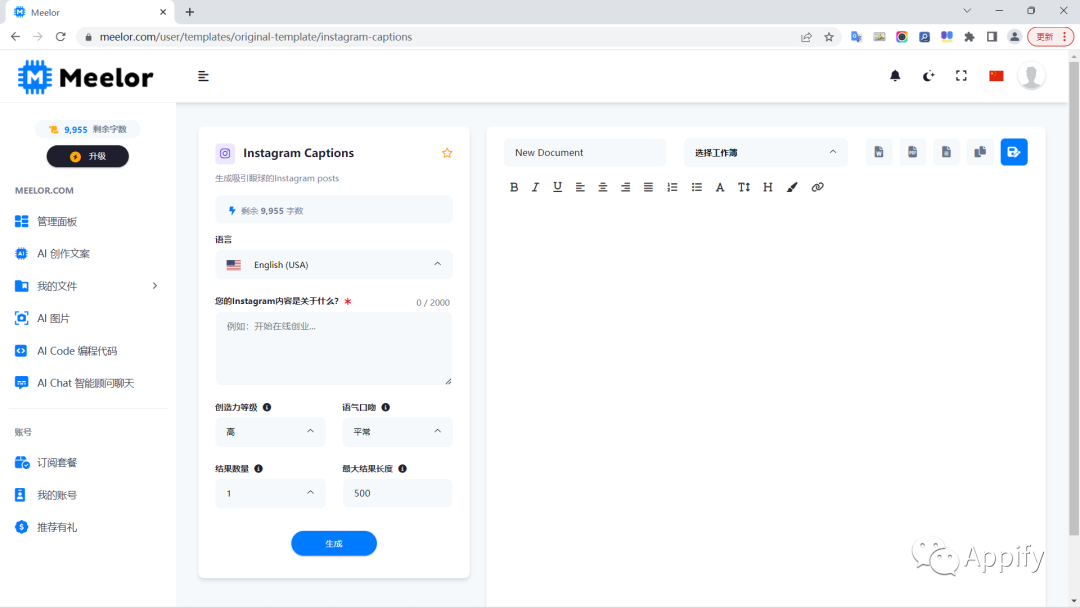This screenshot has width=1080, height=608.
Task: Click the browser address bar URL
Action: pos(256,37)
